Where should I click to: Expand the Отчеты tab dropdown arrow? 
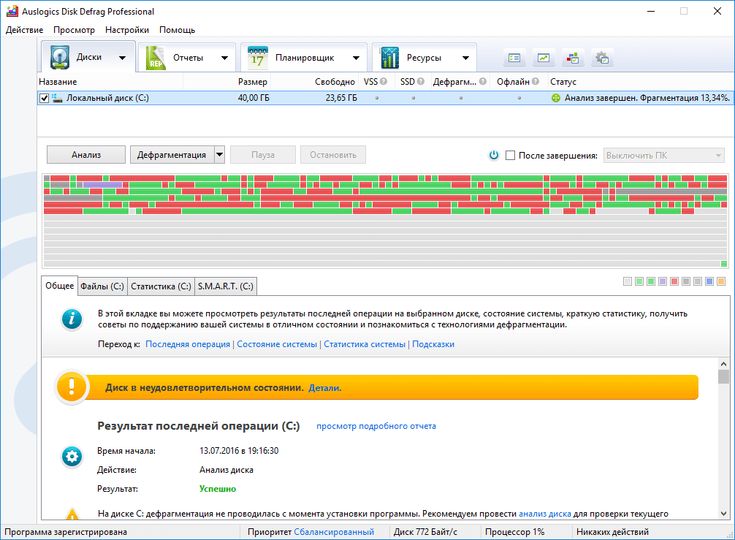pos(225,58)
